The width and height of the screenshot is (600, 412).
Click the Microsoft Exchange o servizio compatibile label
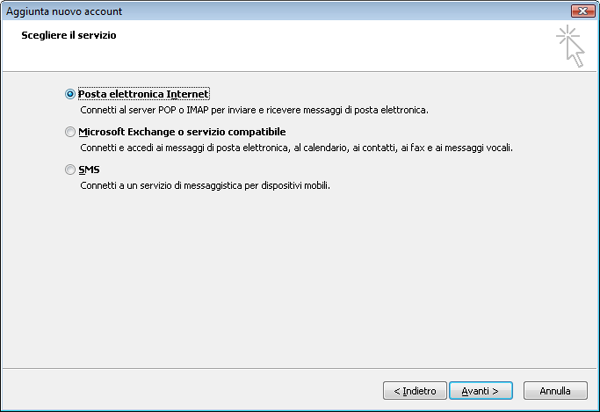(182, 132)
